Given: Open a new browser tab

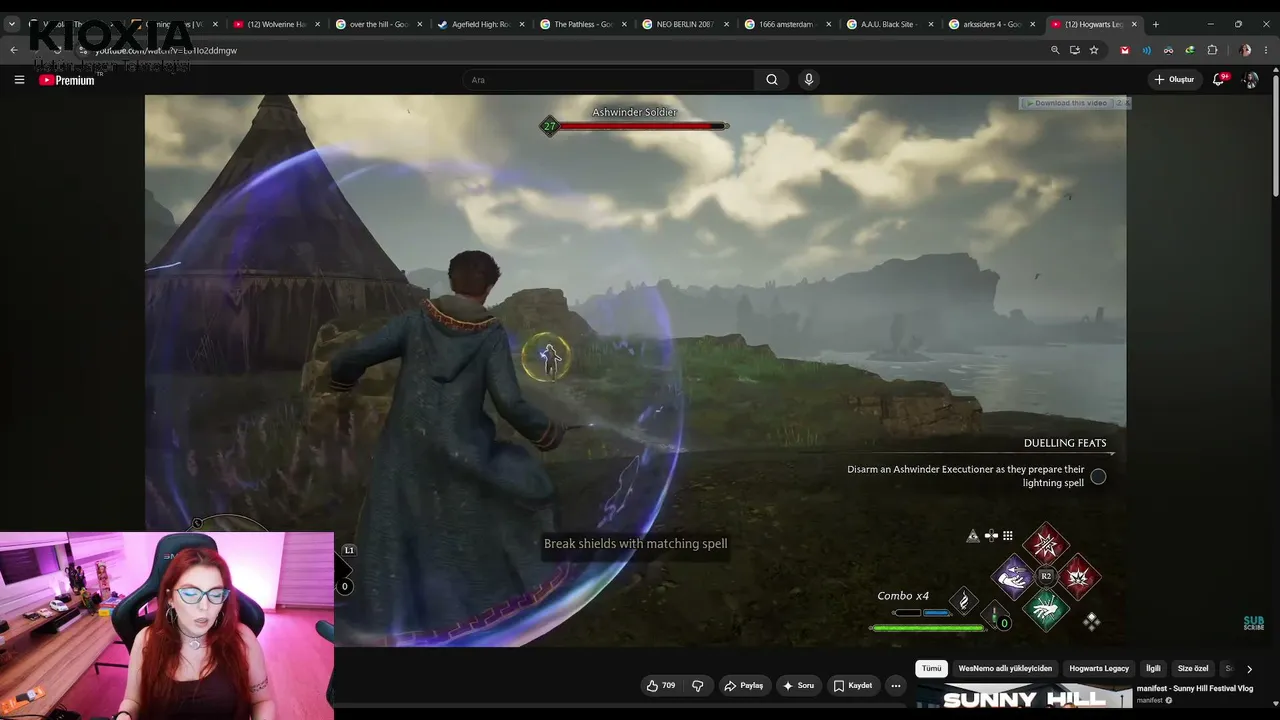Looking at the screenshot, I should 1156,24.
